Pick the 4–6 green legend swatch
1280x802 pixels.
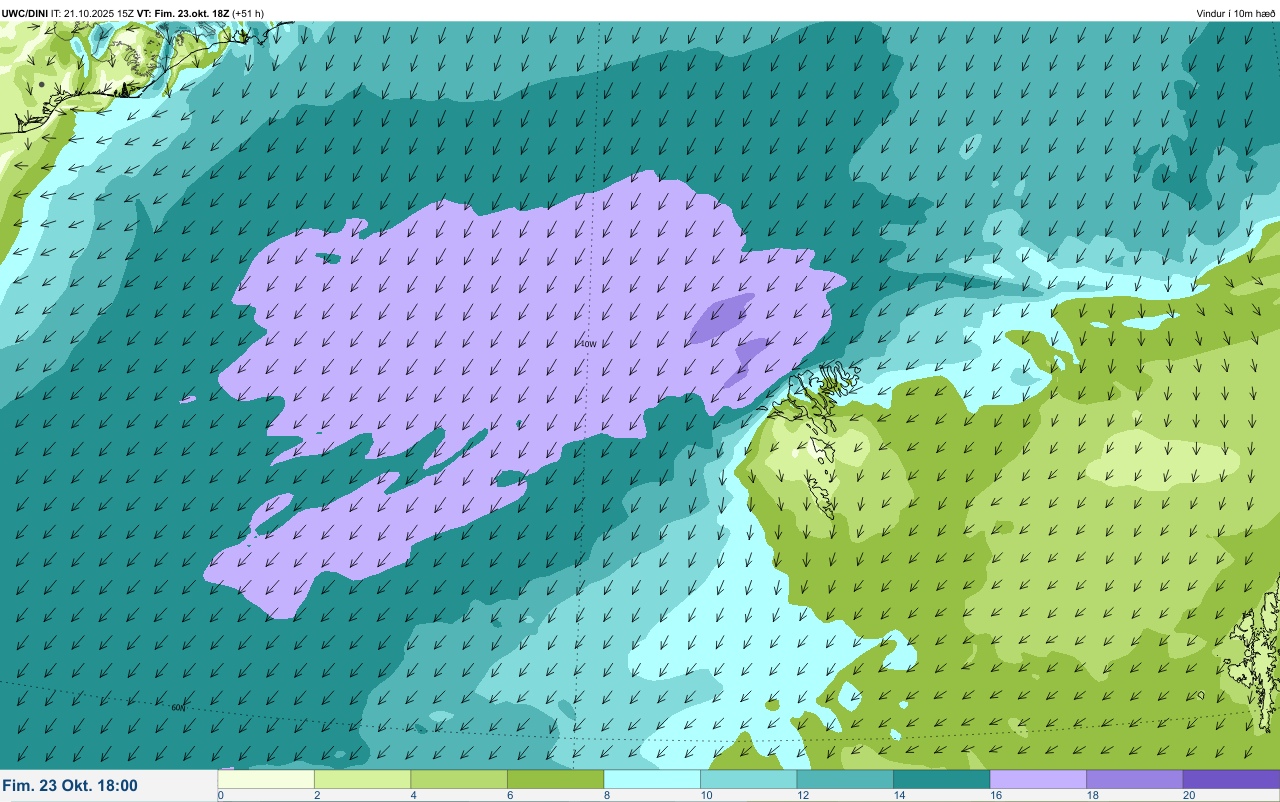click(x=459, y=779)
